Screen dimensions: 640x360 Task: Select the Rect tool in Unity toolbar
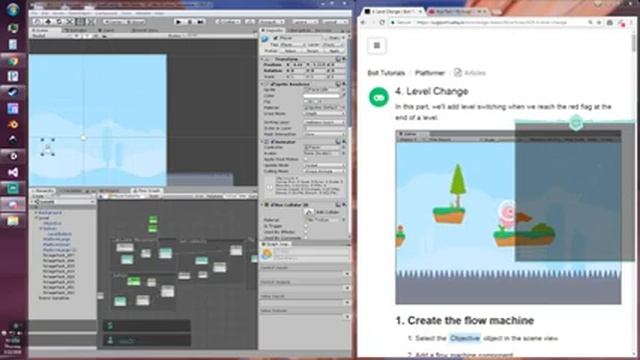coord(80,21)
